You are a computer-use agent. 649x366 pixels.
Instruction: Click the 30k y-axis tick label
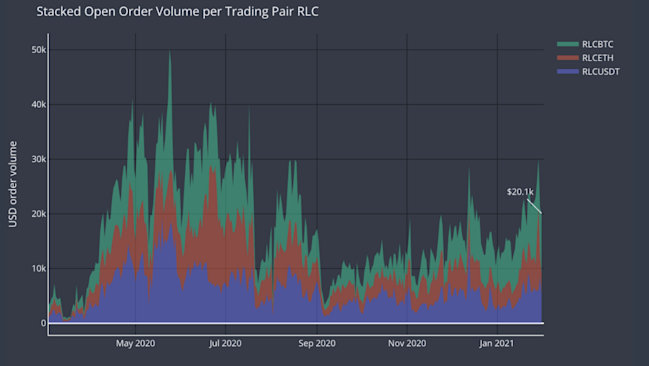click(x=38, y=159)
